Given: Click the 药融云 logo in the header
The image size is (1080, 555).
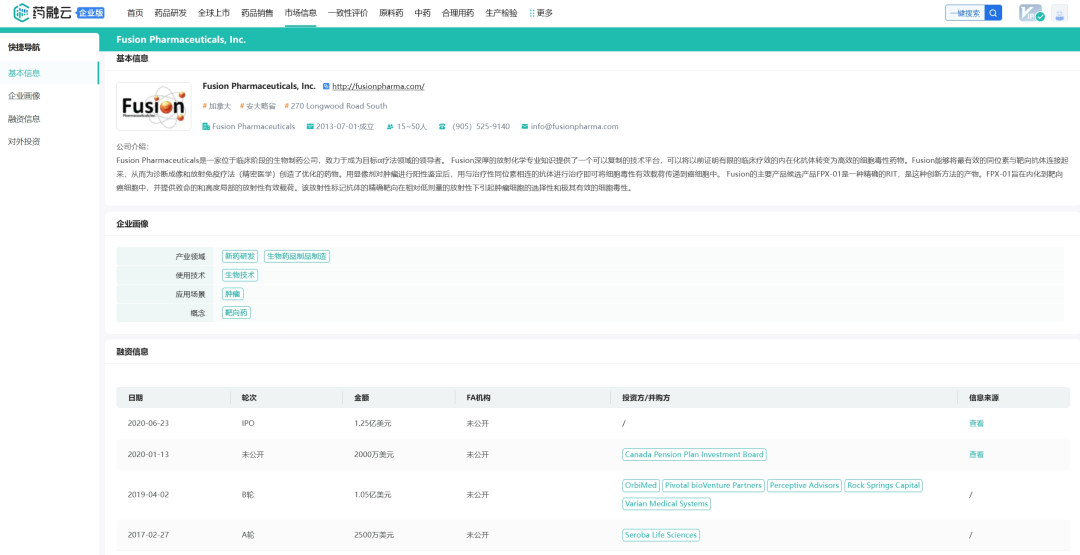Looking at the screenshot, I should [x=44, y=13].
